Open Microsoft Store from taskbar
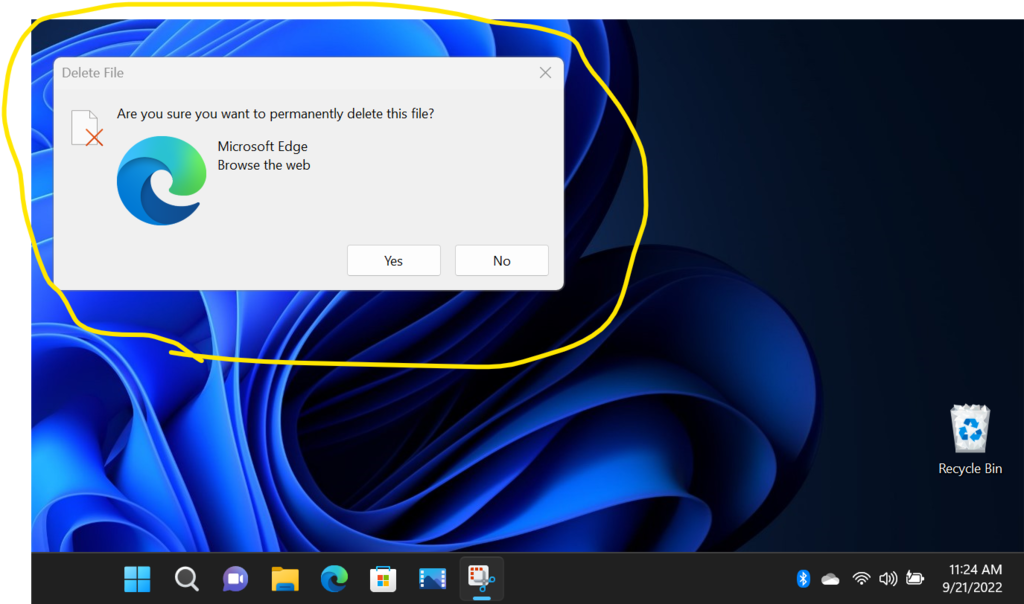The height and width of the screenshot is (604, 1024). click(x=383, y=579)
